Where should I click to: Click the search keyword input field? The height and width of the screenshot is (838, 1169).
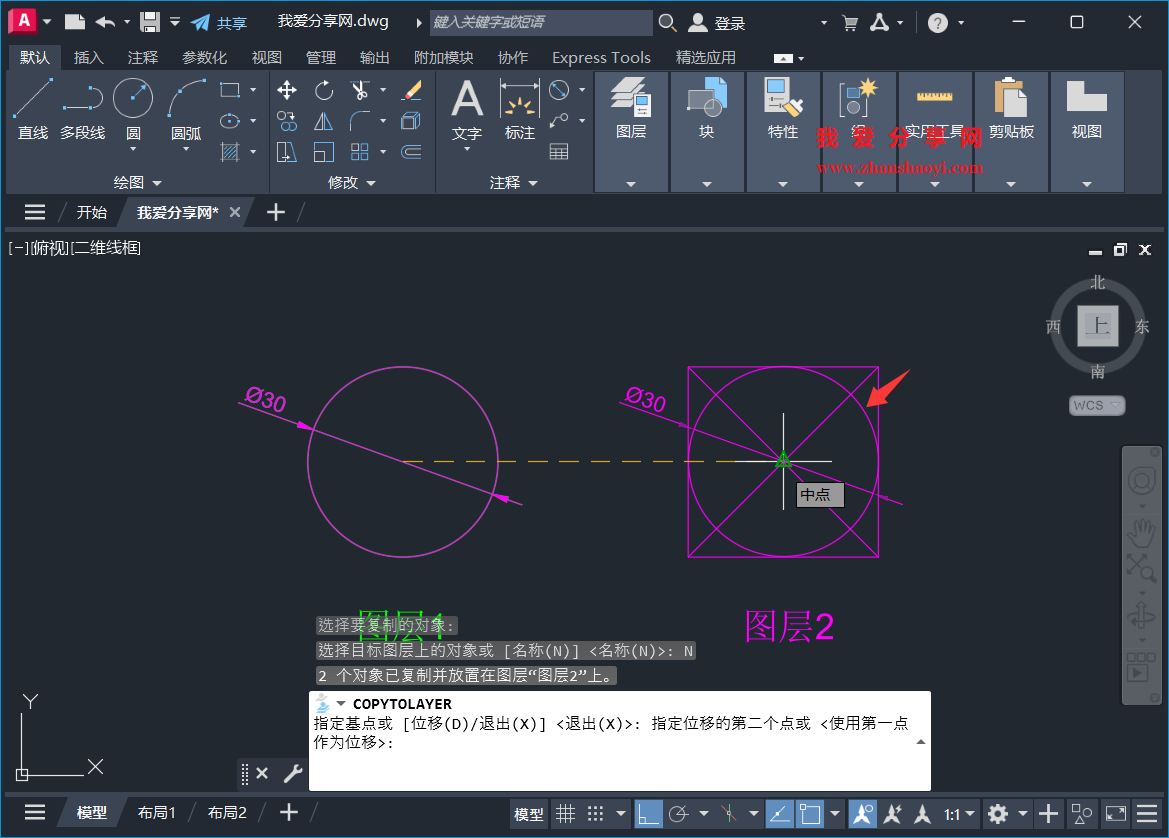[x=541, y=22]
